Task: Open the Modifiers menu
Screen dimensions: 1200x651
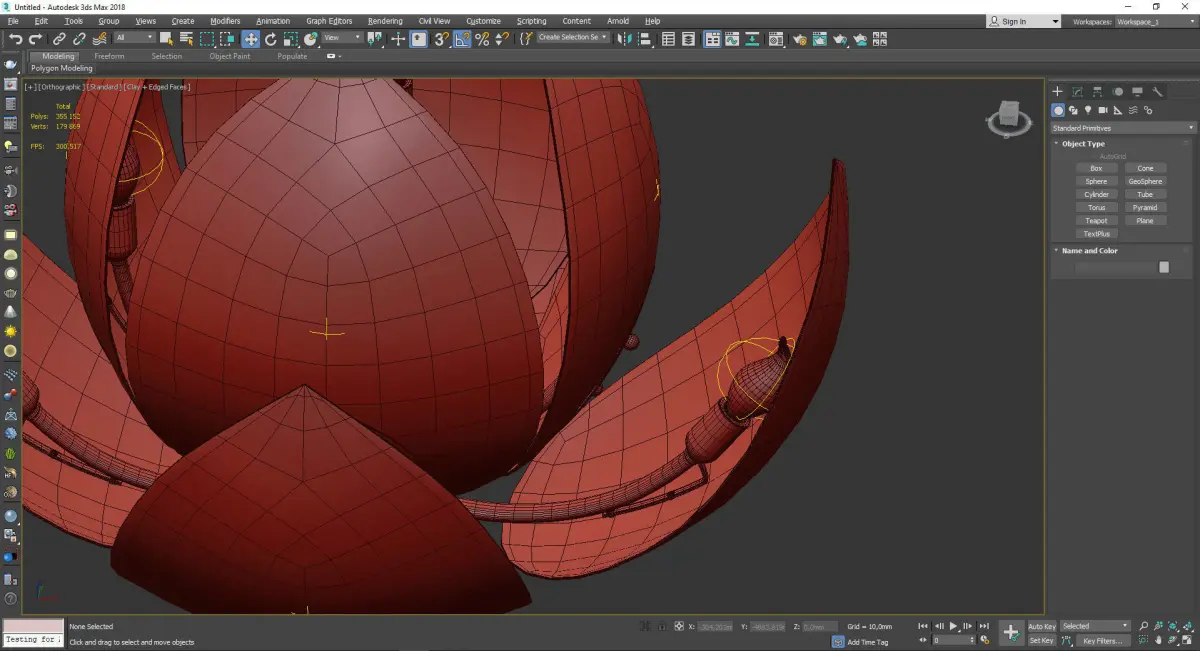Action: pos(225,21)
